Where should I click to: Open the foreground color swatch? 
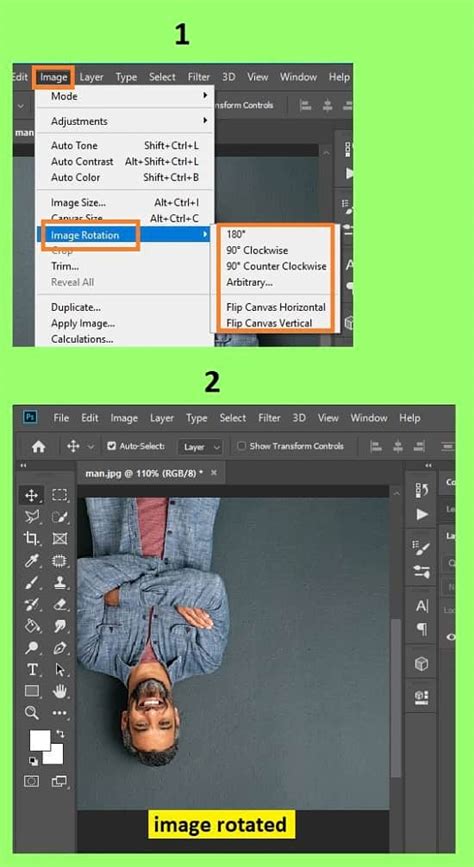pyautogui.click(x=40, y=740)
